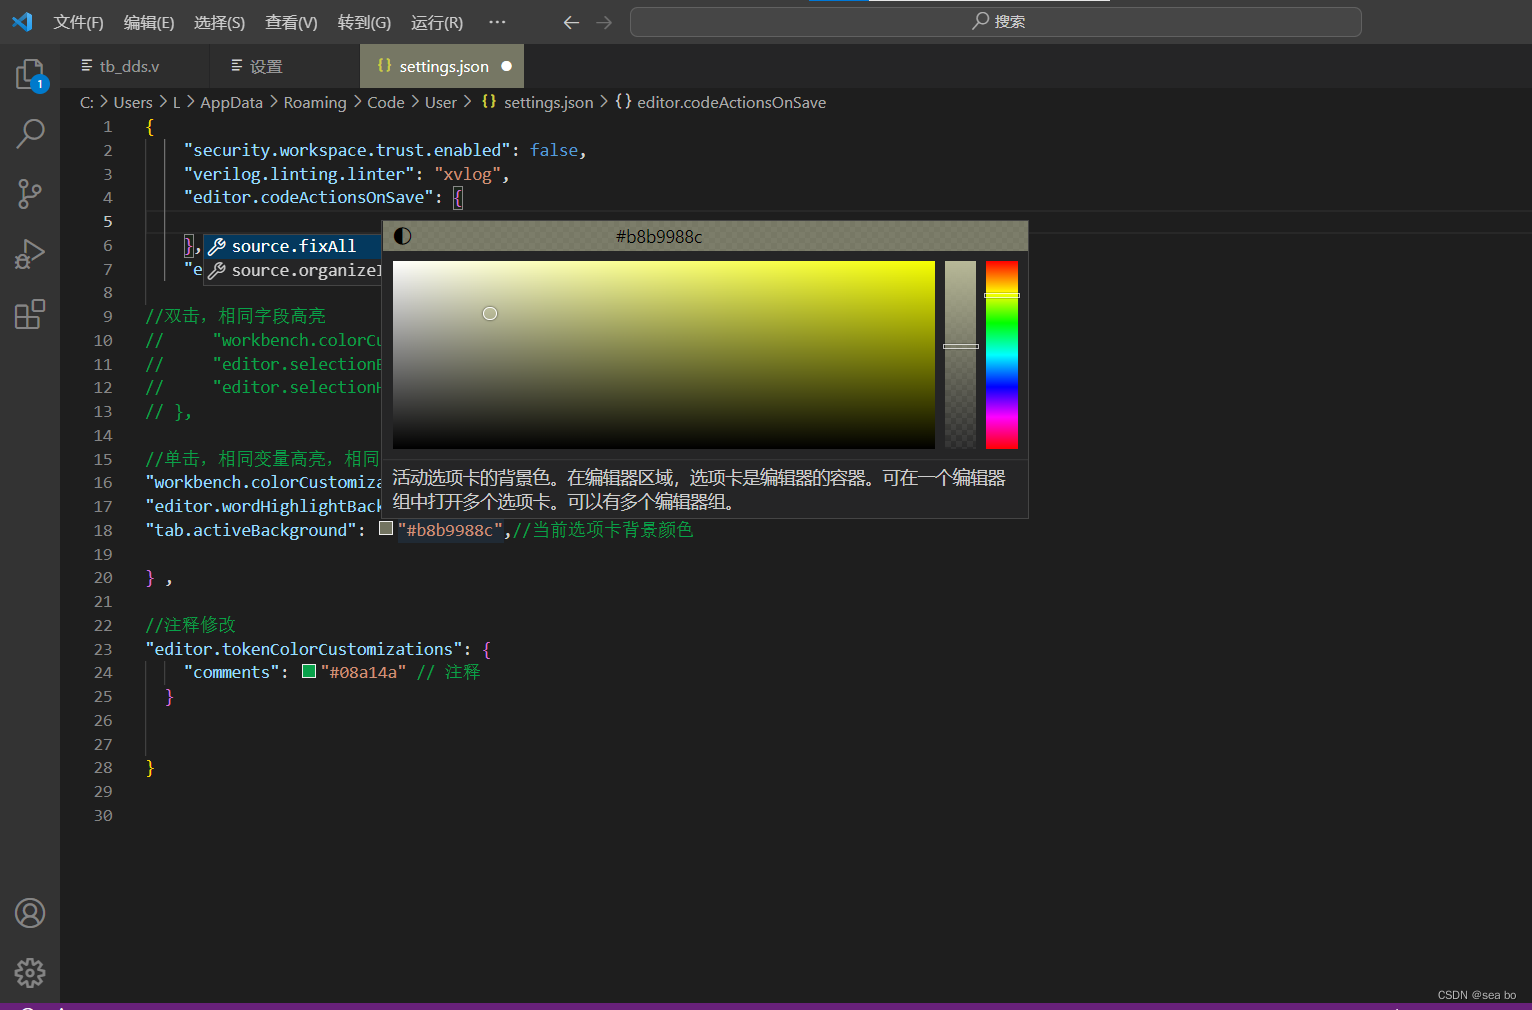Click breadcrumb segment L
The image size is (1532, 1010).
[x=176, y=102]
